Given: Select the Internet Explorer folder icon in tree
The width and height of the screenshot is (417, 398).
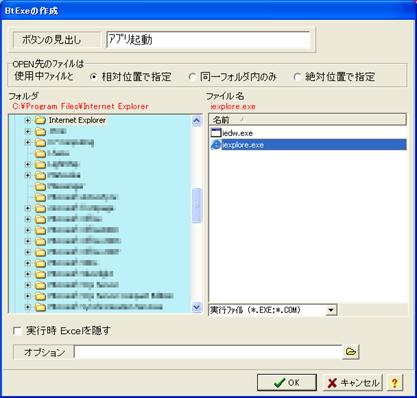Looking at the screenshot, I should tap(40, 120).
